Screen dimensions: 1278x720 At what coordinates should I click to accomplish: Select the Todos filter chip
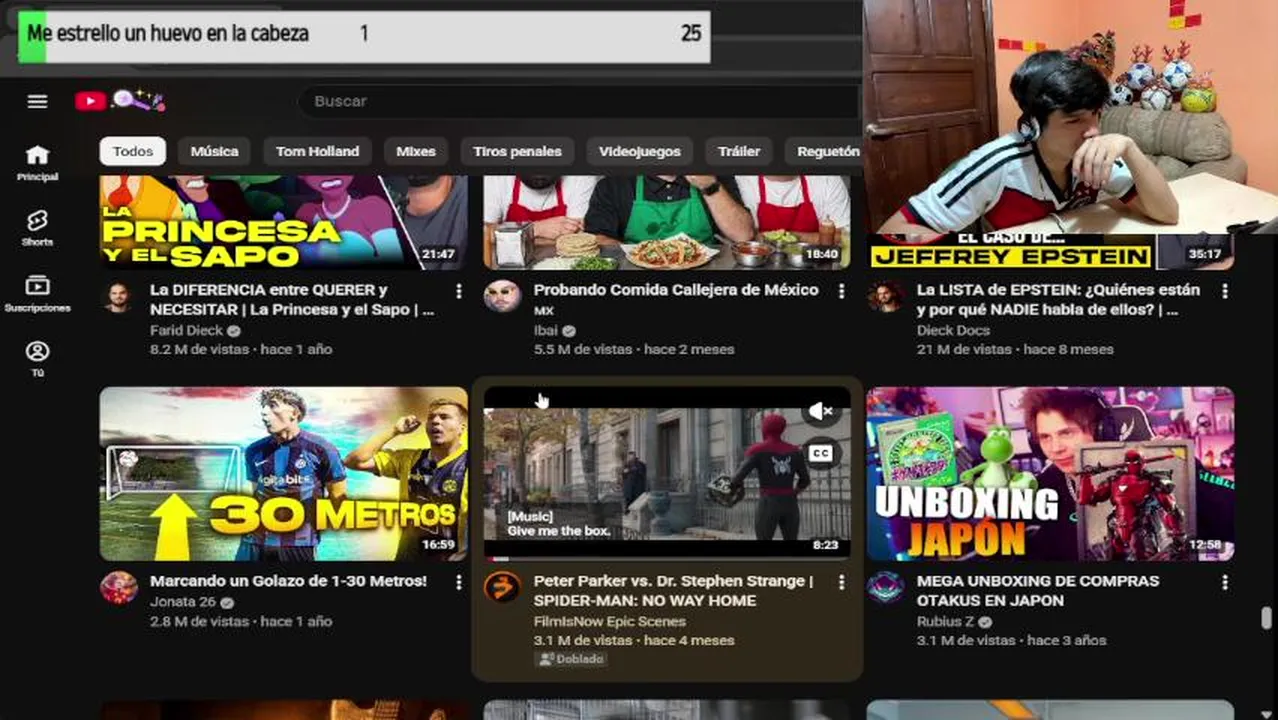(x=133, y=151)
